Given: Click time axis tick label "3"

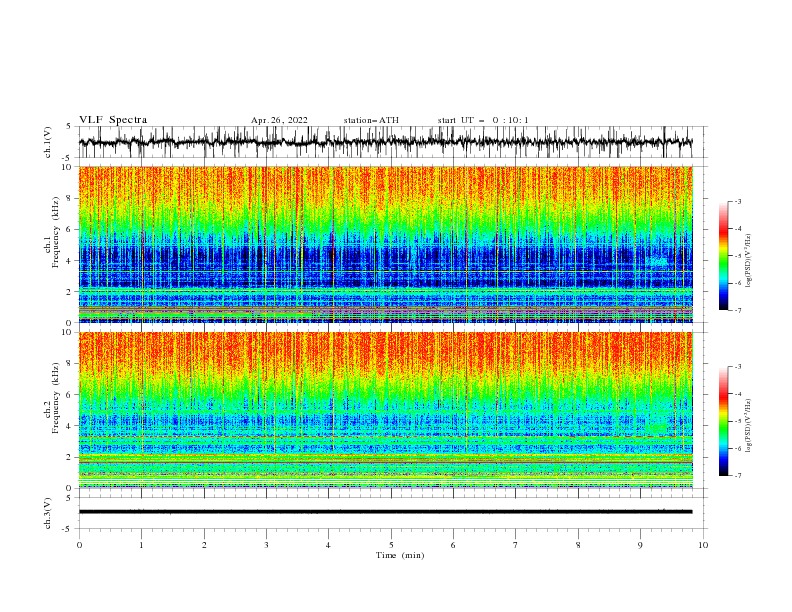Looking at the screenshot, I should click(266, 545).
